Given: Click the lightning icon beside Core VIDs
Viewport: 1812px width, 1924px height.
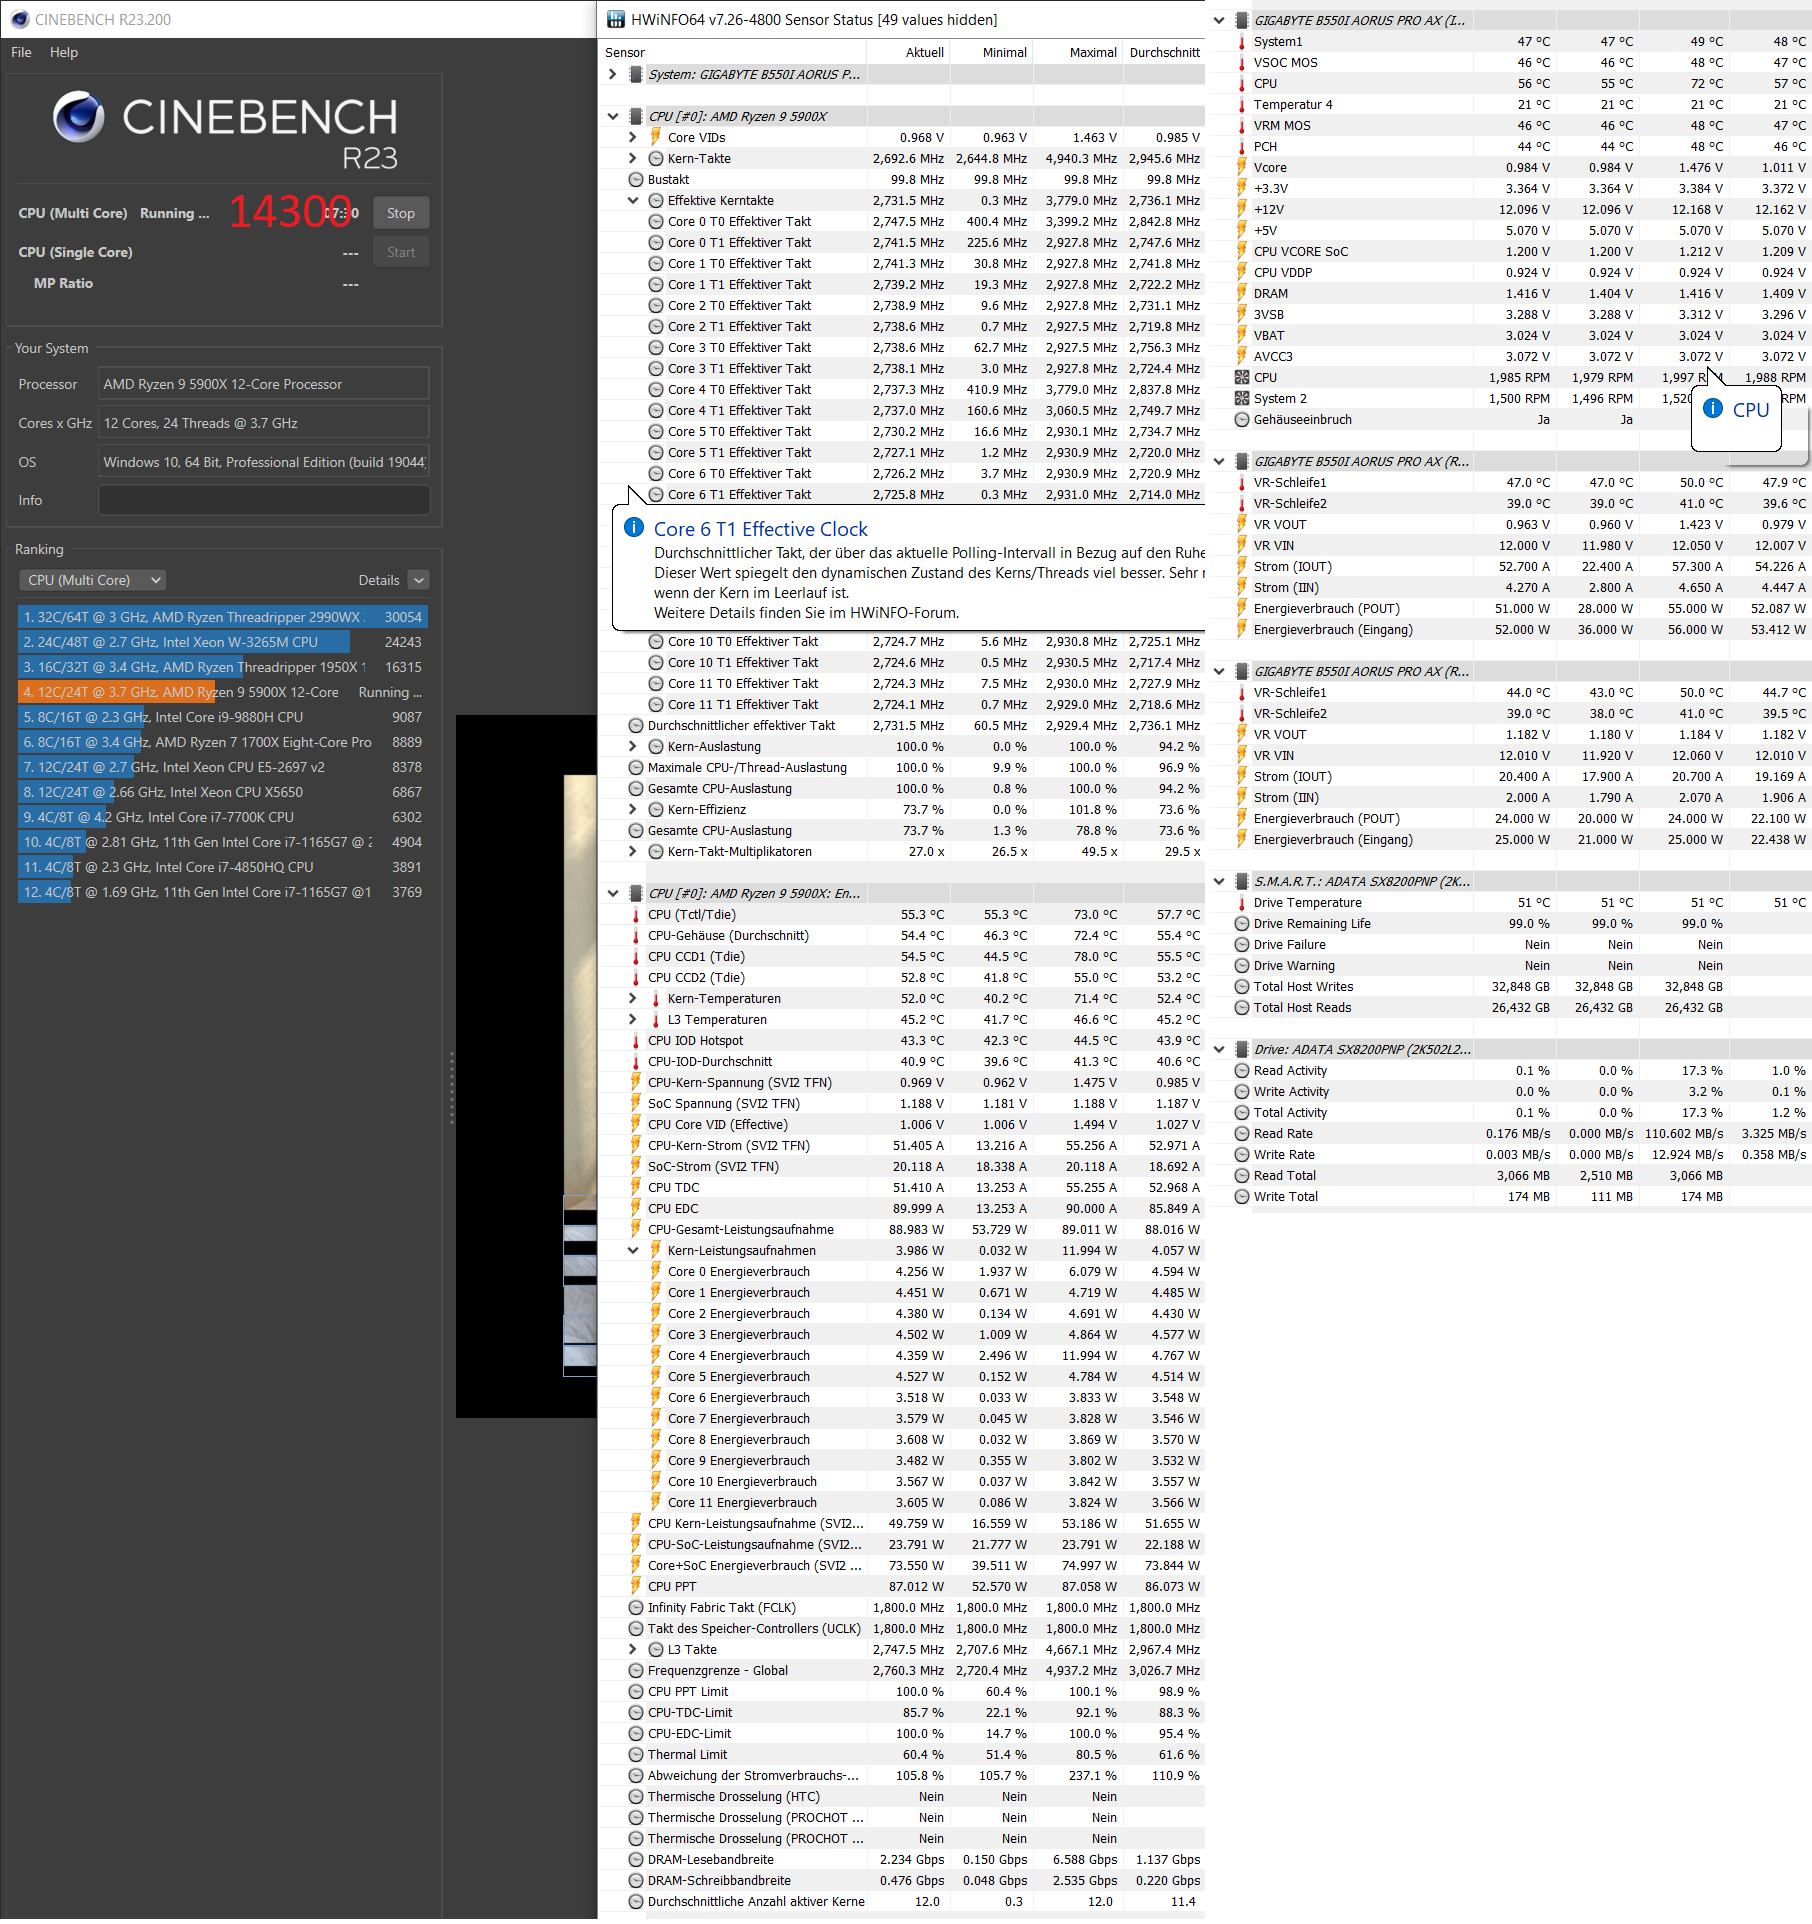Looking at the screenshot, I should tap(656, 137).
